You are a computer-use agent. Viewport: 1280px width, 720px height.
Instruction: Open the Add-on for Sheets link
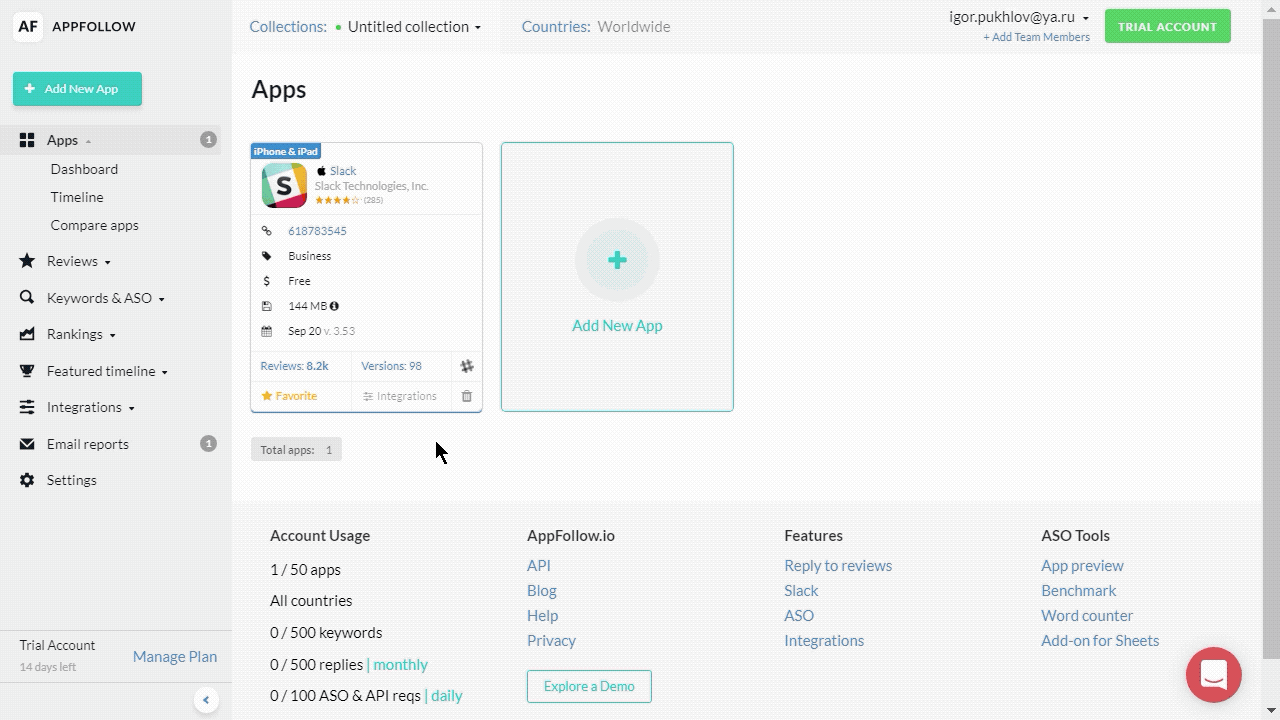pos(1100,640)
